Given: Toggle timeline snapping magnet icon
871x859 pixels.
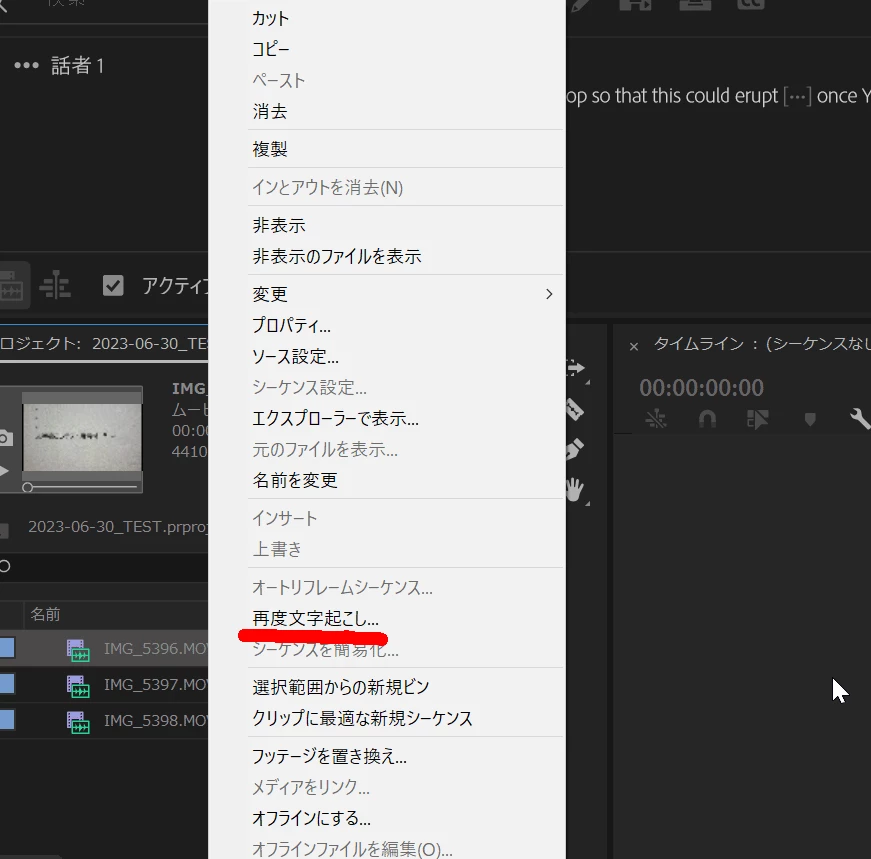Looking at the screenshot, I should pyautogui.click(x=707, y=419).
